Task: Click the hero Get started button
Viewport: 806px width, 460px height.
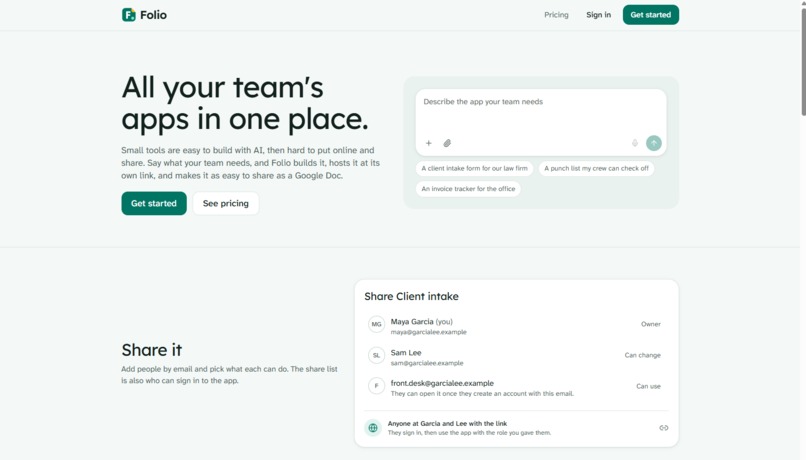Action: coord(154,204)
